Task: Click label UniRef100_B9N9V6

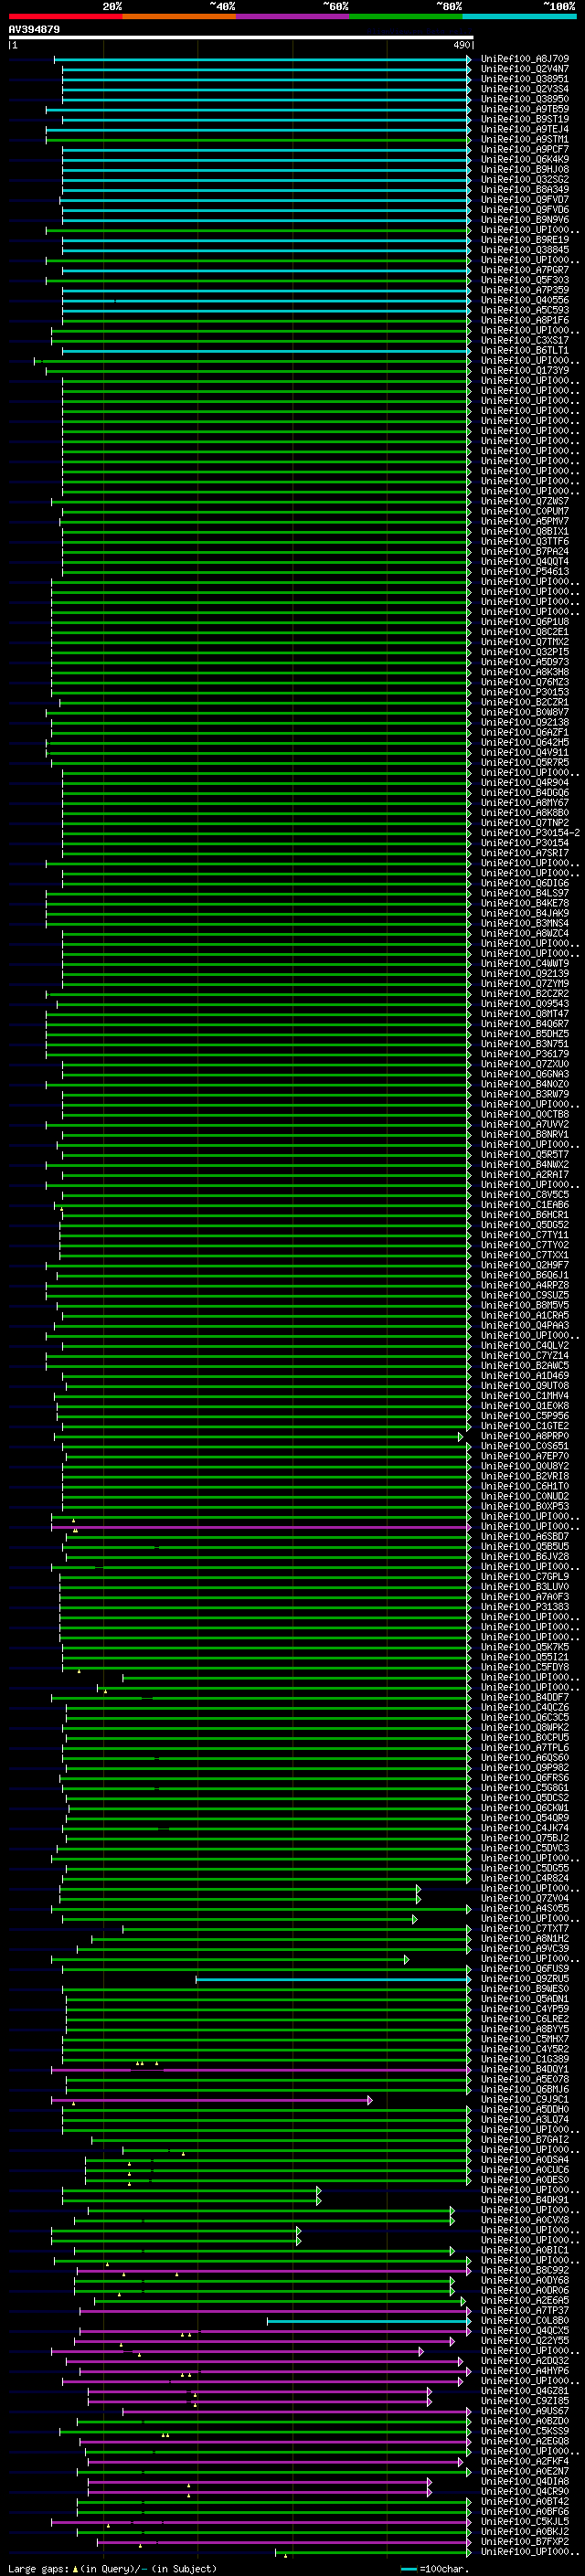Action: tap(525, 219)
